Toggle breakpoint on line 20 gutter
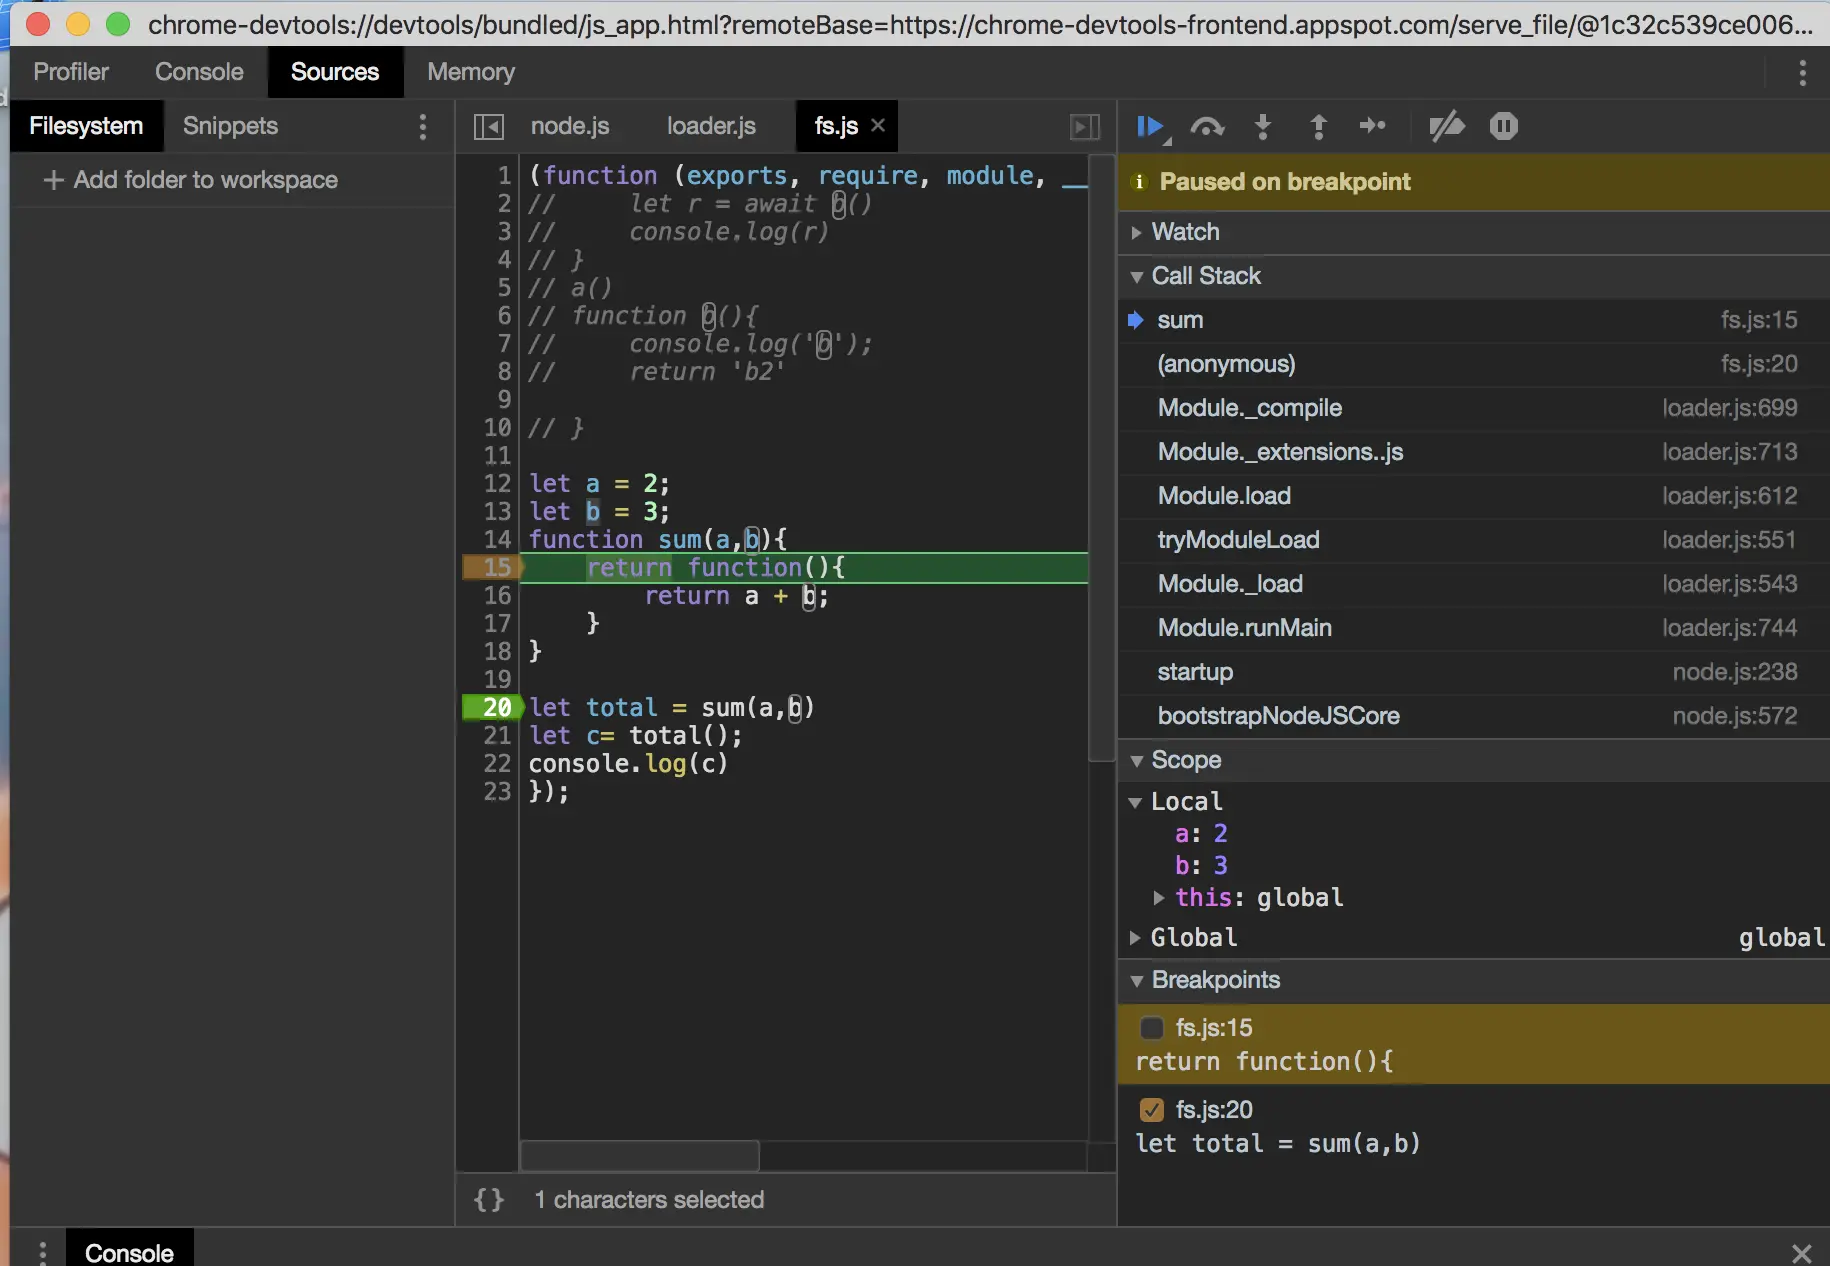This screenshot has width=1830, height=1266. [492, 708]
